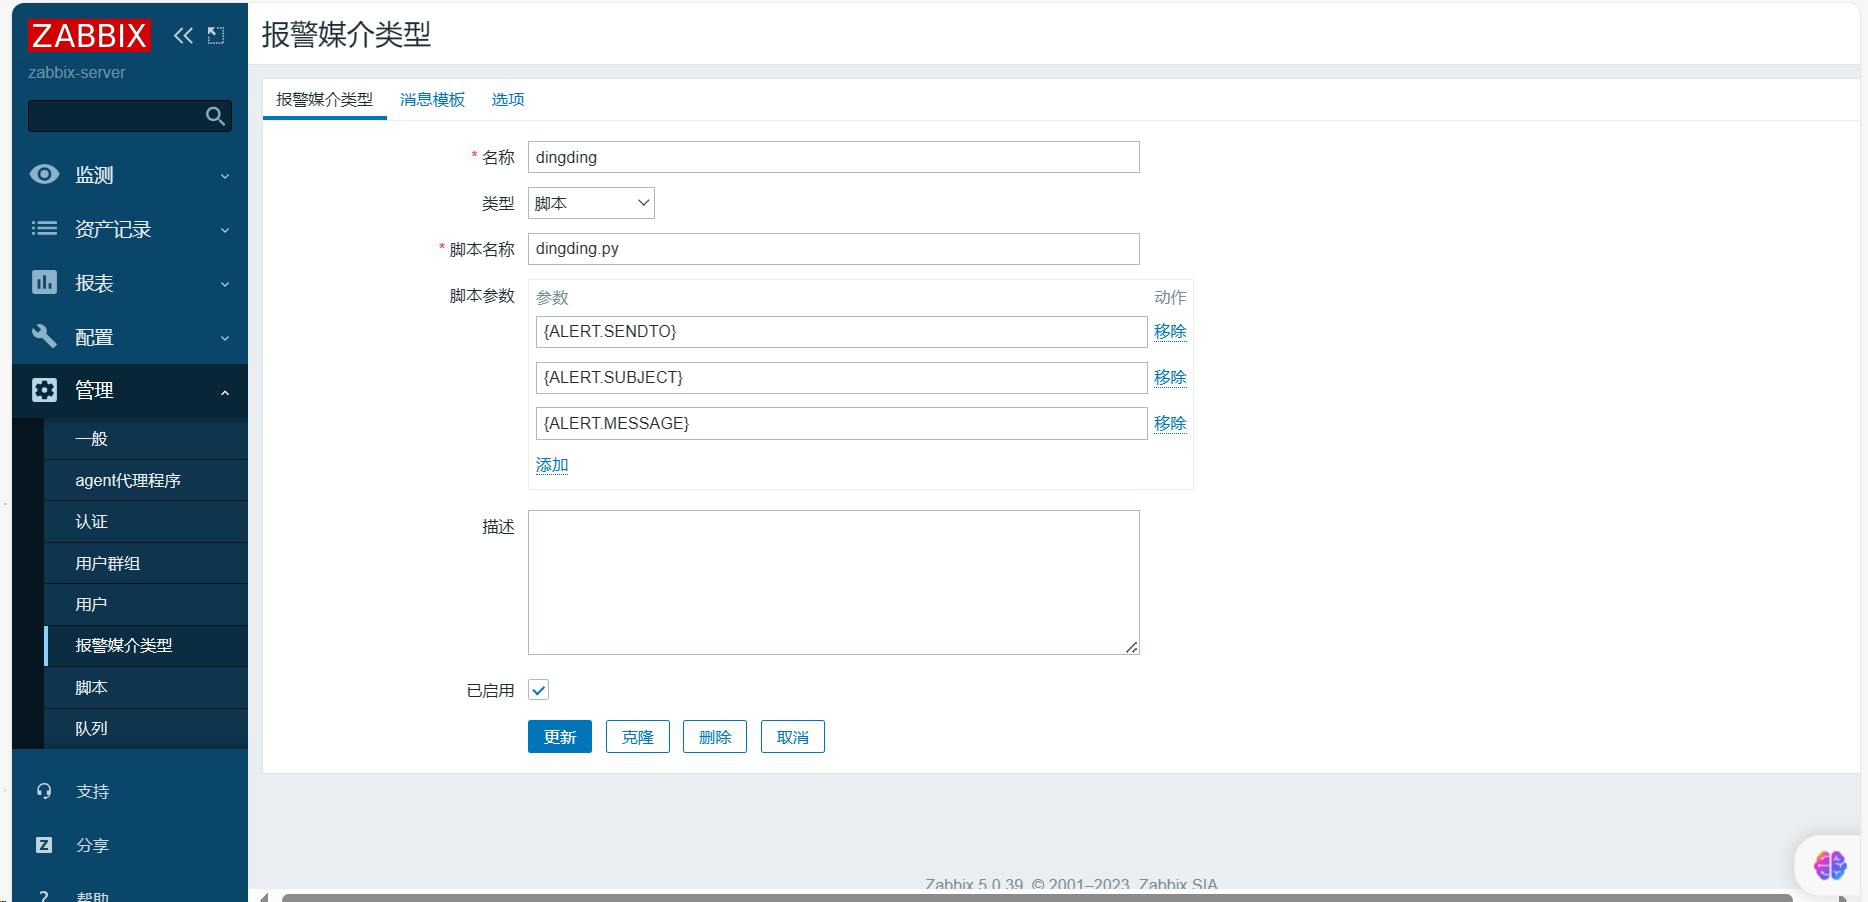Open 报警媒介类型 in the sidebar
Viewport: 1868px width, 902px height.
tap(146, 646)
